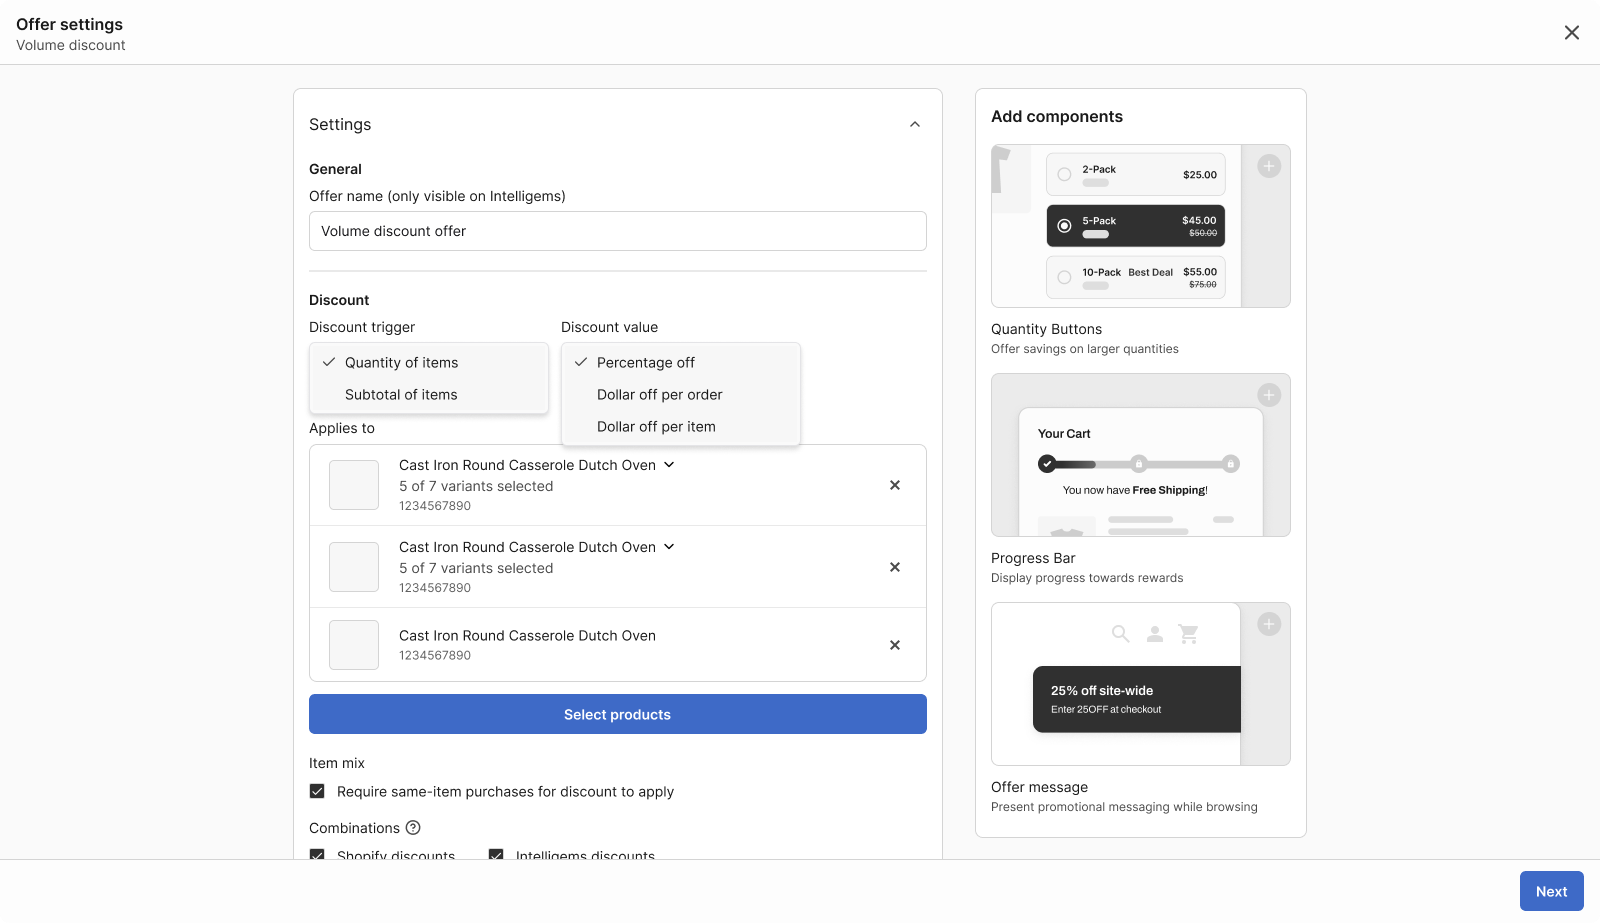Collapse the Settings section
1600x923 pixels.
tap(915, 125)
